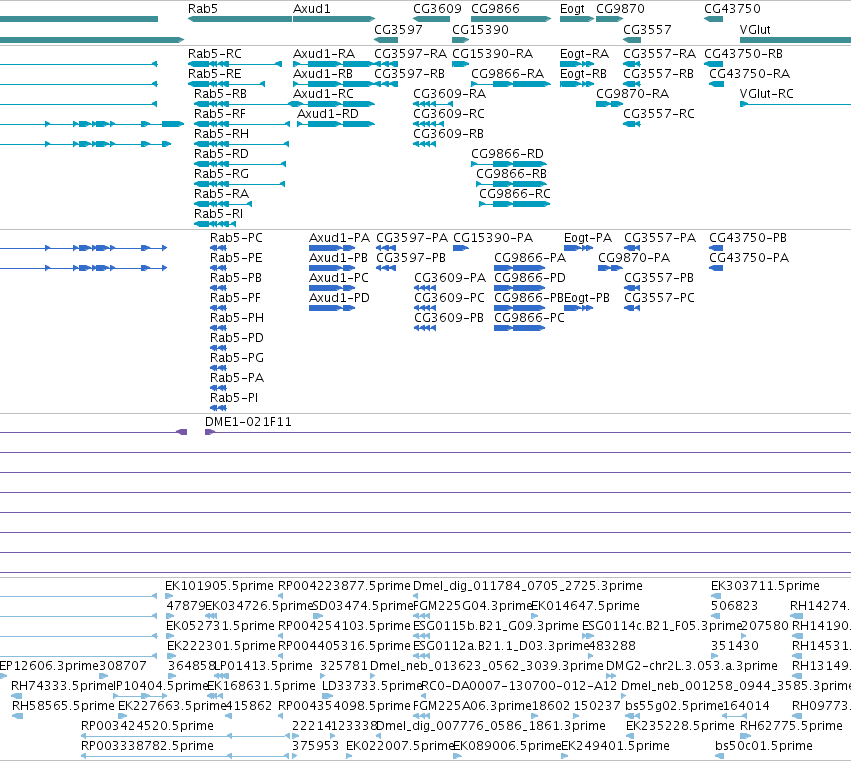
Task: Select transcript Rab5-RG
Action: pos(221,174)
